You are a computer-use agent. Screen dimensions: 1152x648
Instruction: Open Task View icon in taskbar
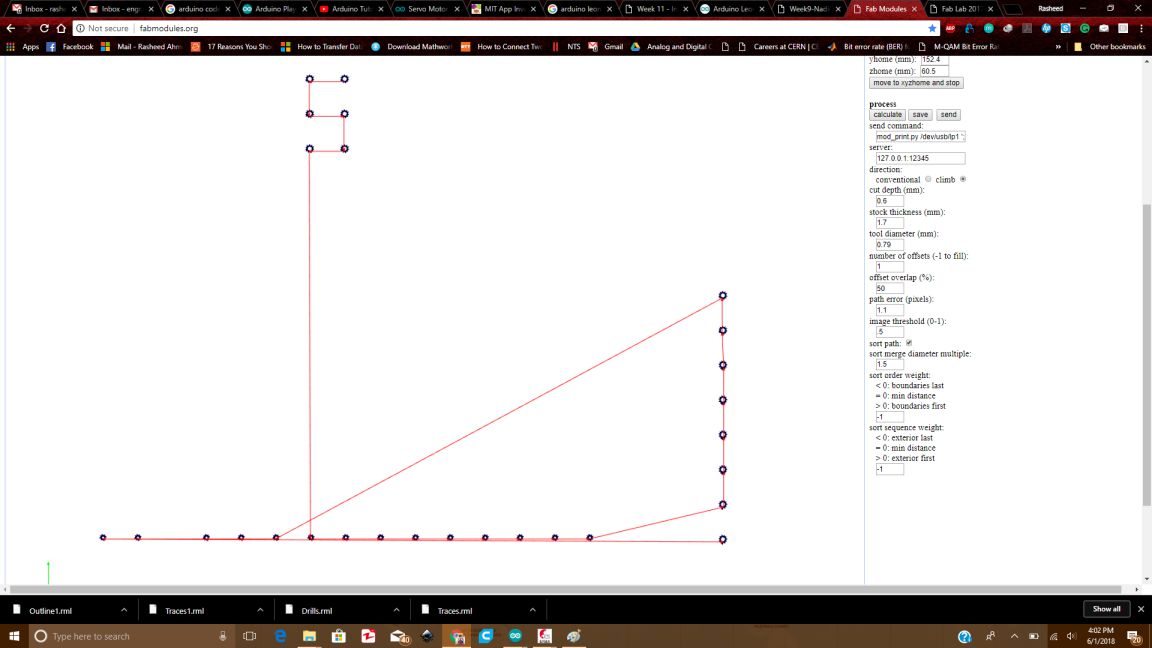pos(250,636)
